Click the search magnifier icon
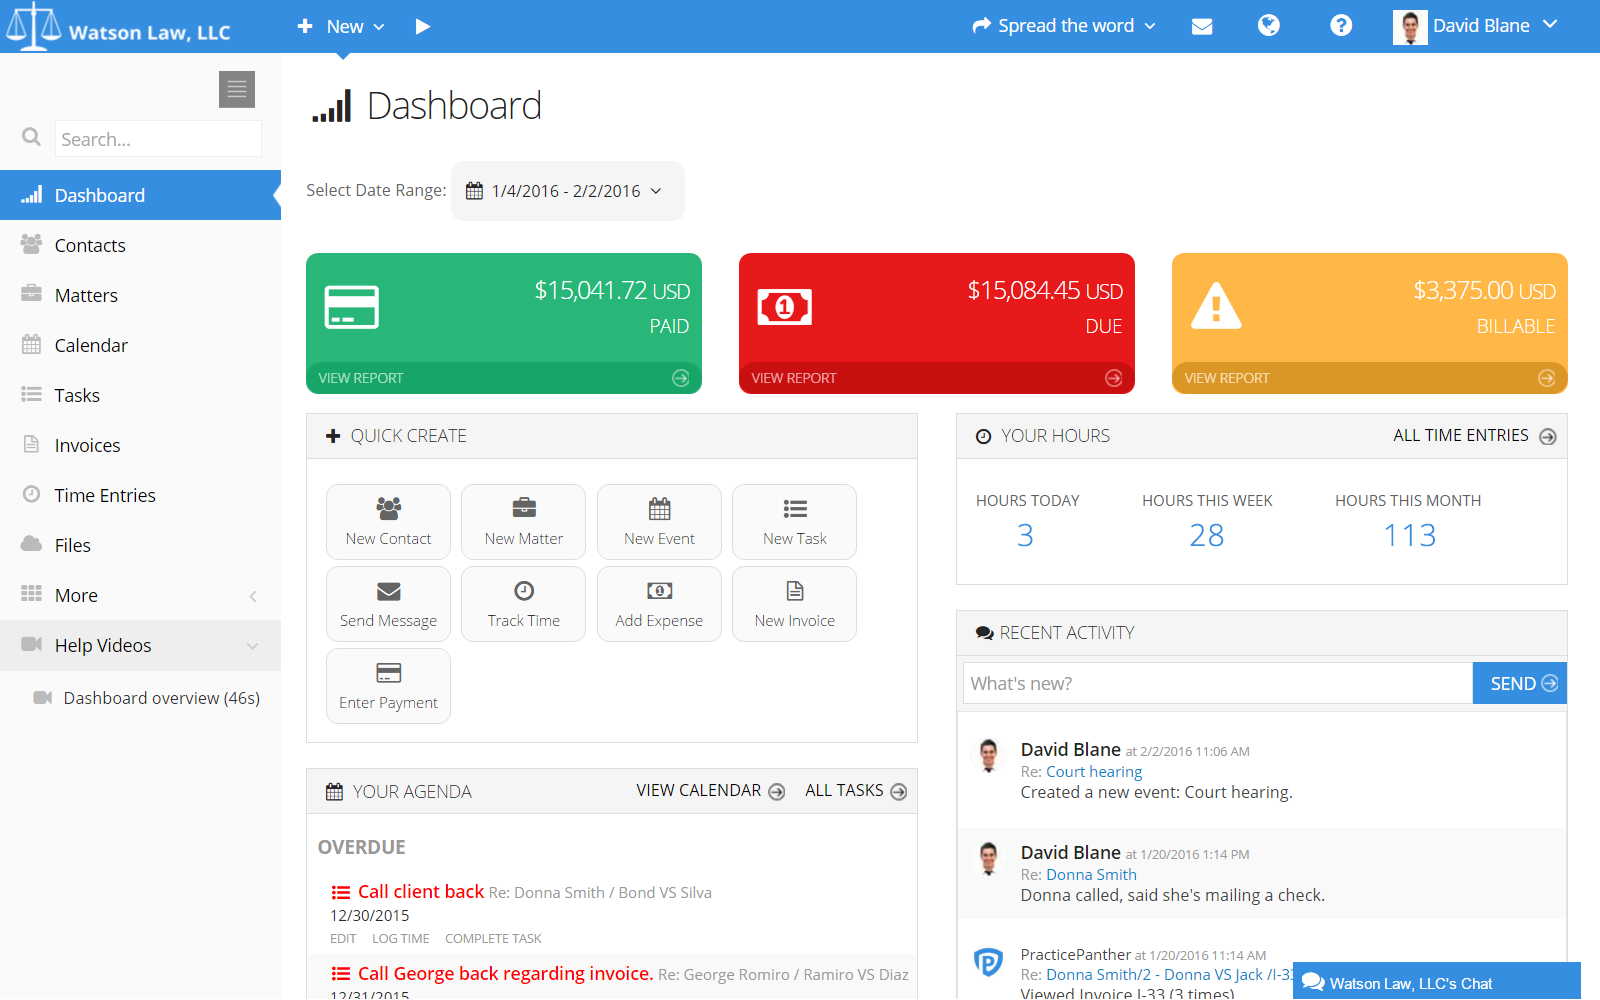 pos(32,137)
